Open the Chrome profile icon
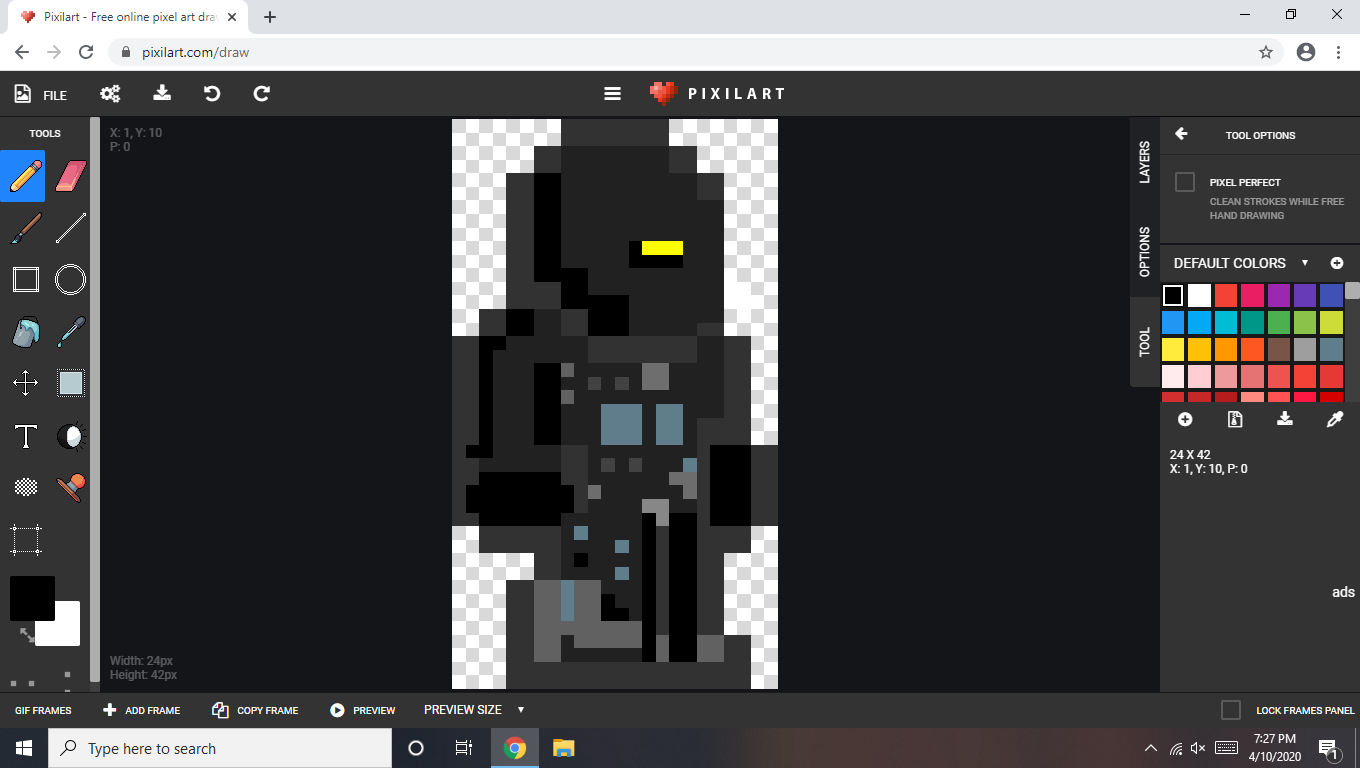Image resolution: width=1360 pixels, height=768 pixels. pos(1305,52)
